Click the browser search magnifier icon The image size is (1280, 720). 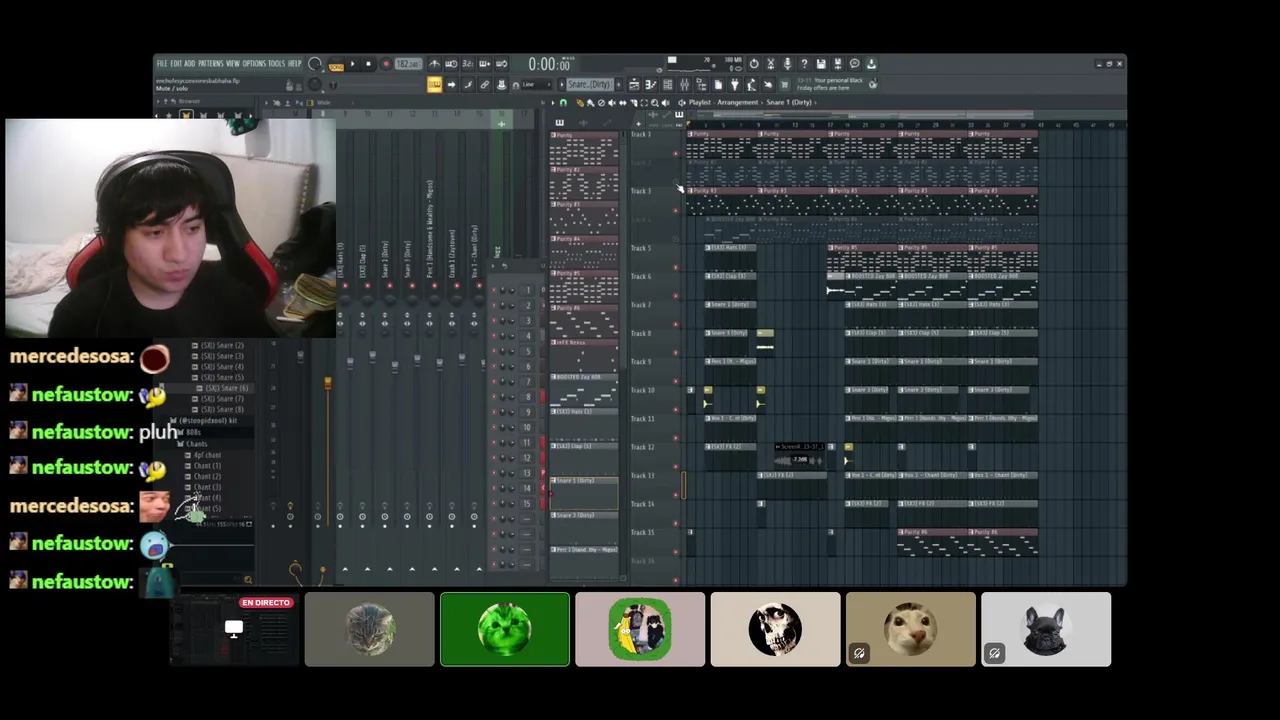248,578
